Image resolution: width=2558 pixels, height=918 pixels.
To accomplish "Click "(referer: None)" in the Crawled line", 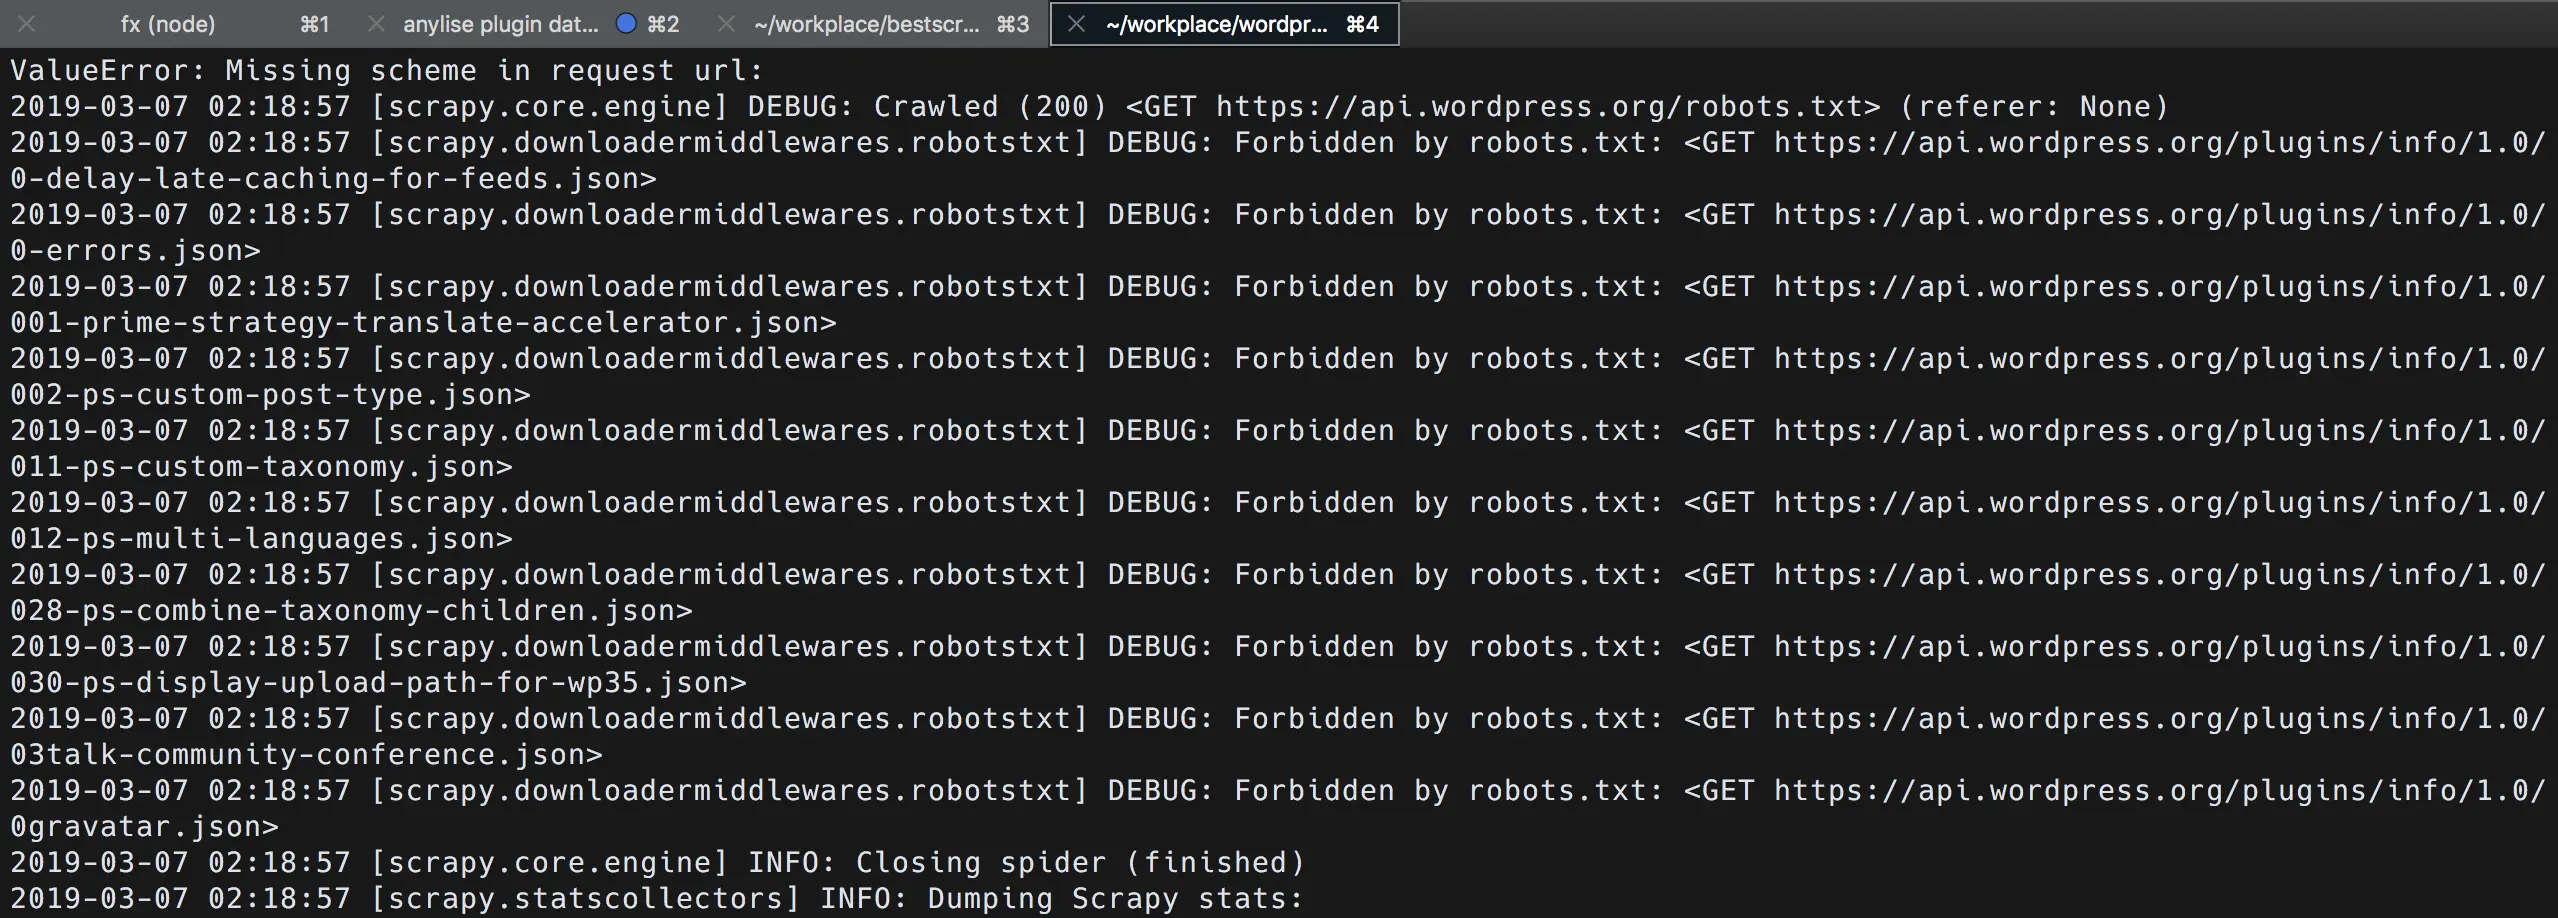I will [x=2033, y=106].
